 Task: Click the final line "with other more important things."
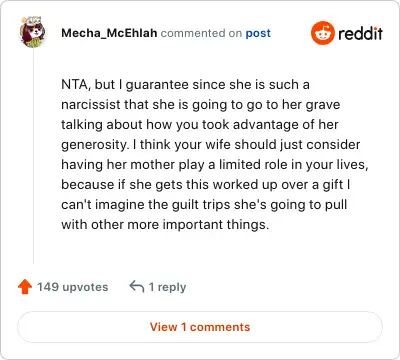165,225
